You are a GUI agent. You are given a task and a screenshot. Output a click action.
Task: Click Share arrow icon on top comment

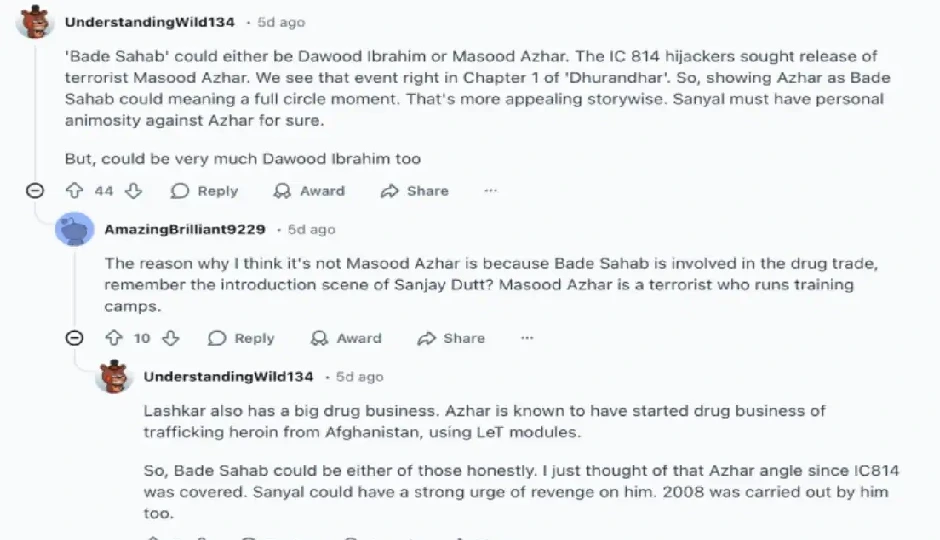point(390,191)
